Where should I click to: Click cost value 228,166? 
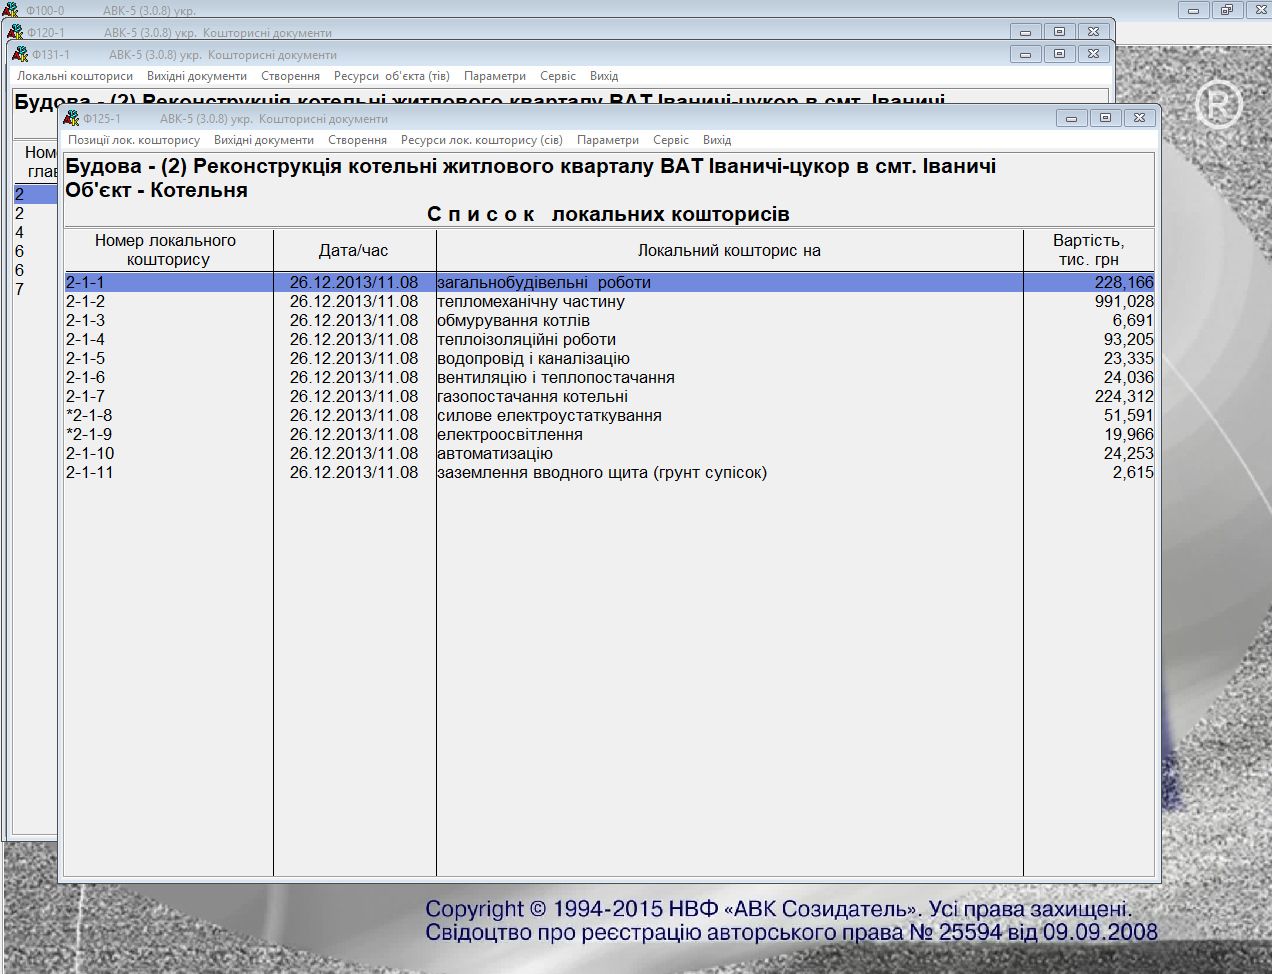tap(1124, 282)
